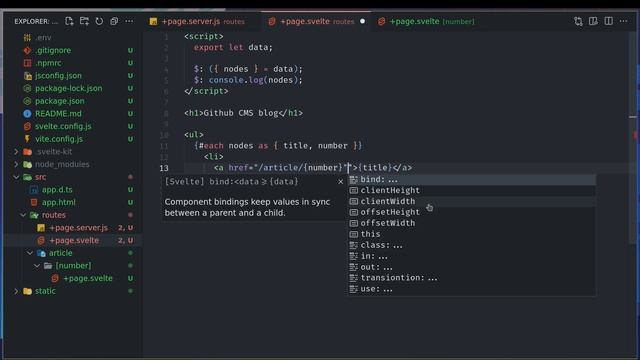Create a new folder in Explorer
This screenshot has height=360, width=640.
[x=84, y=21]
